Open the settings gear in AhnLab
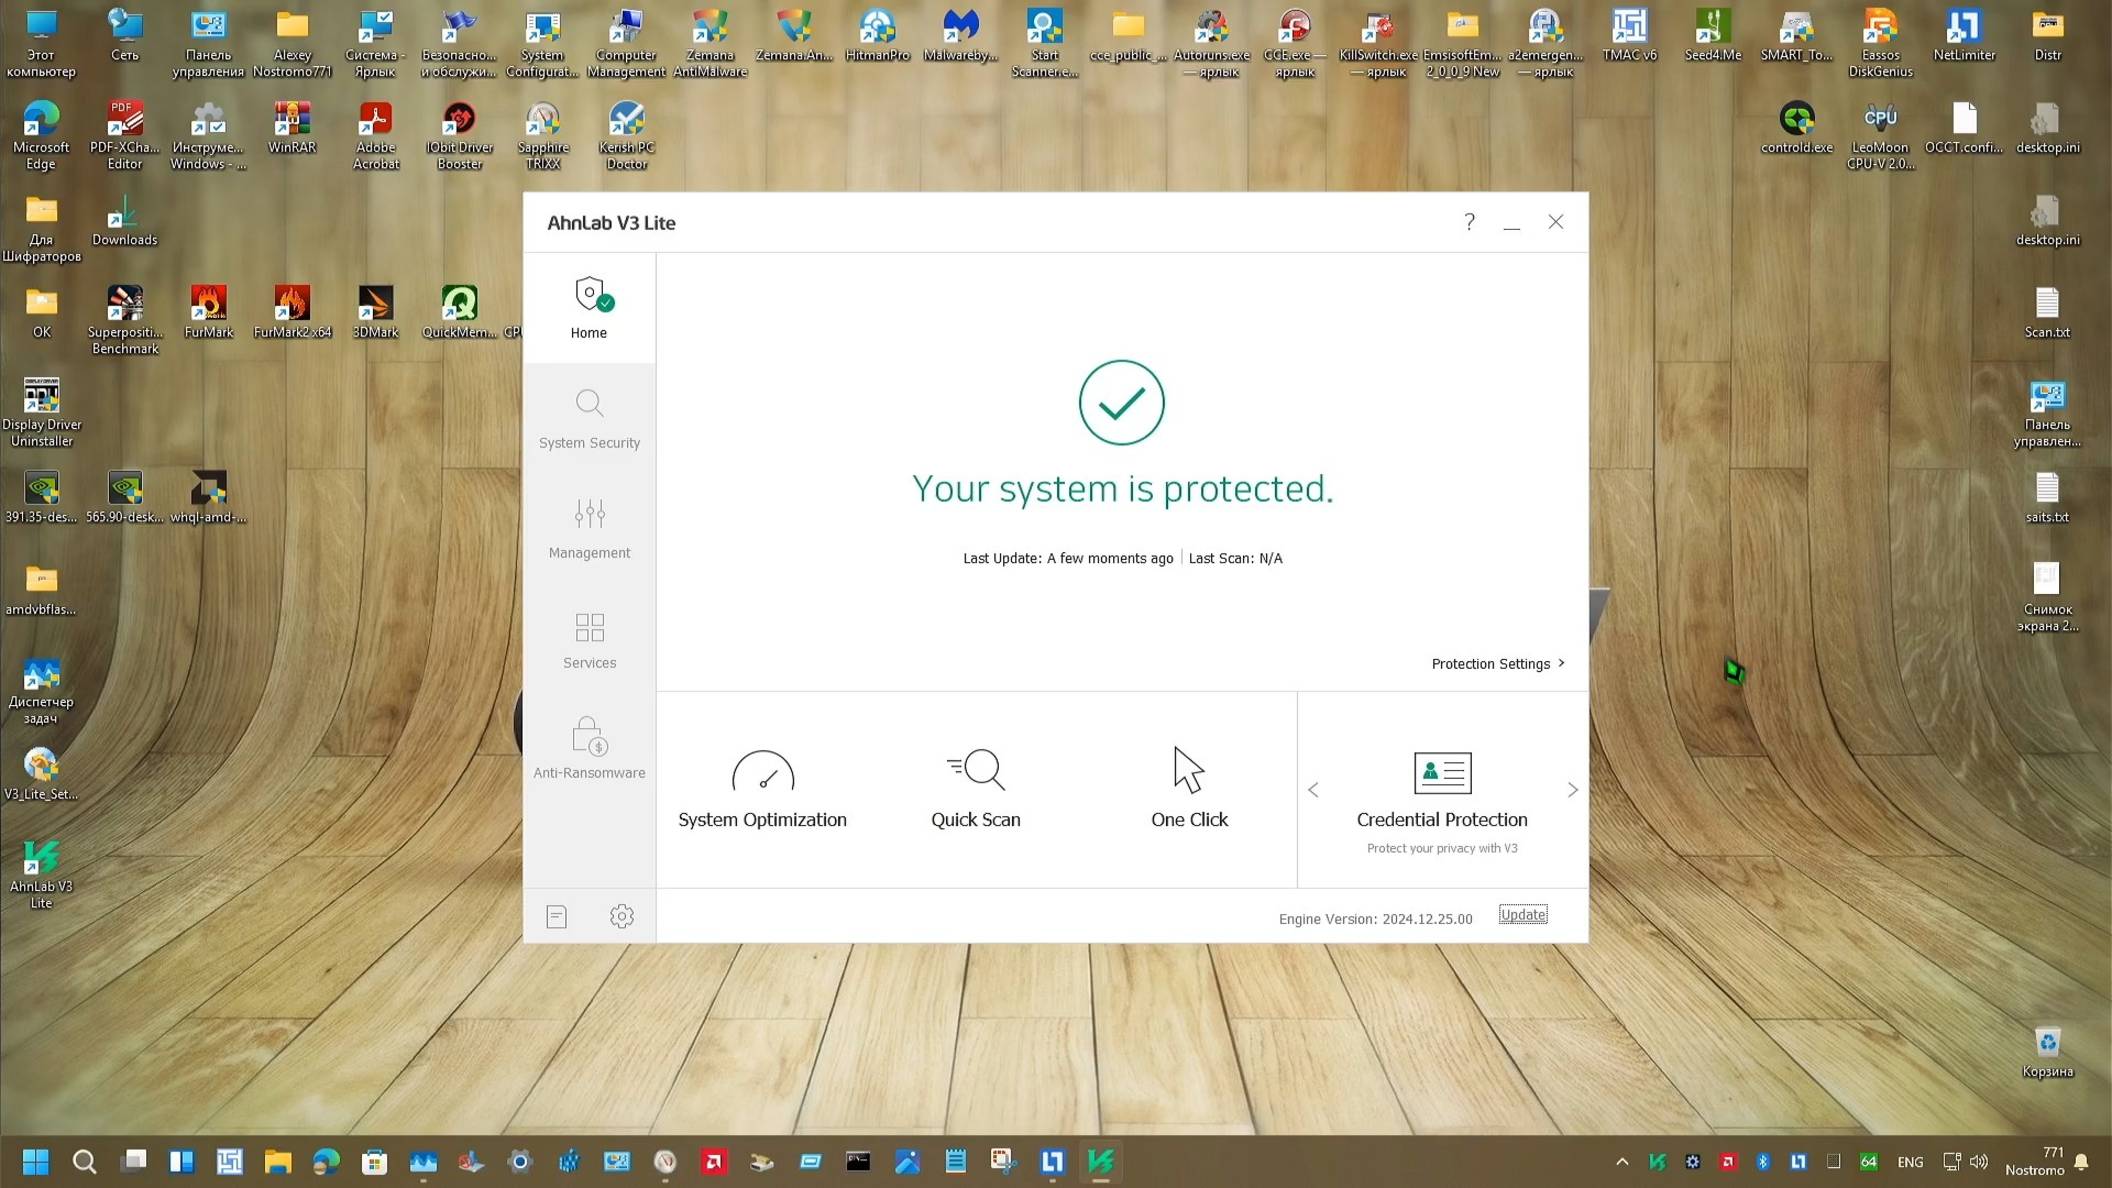This screenshot has height=1188, width=2112. [622, 915]
